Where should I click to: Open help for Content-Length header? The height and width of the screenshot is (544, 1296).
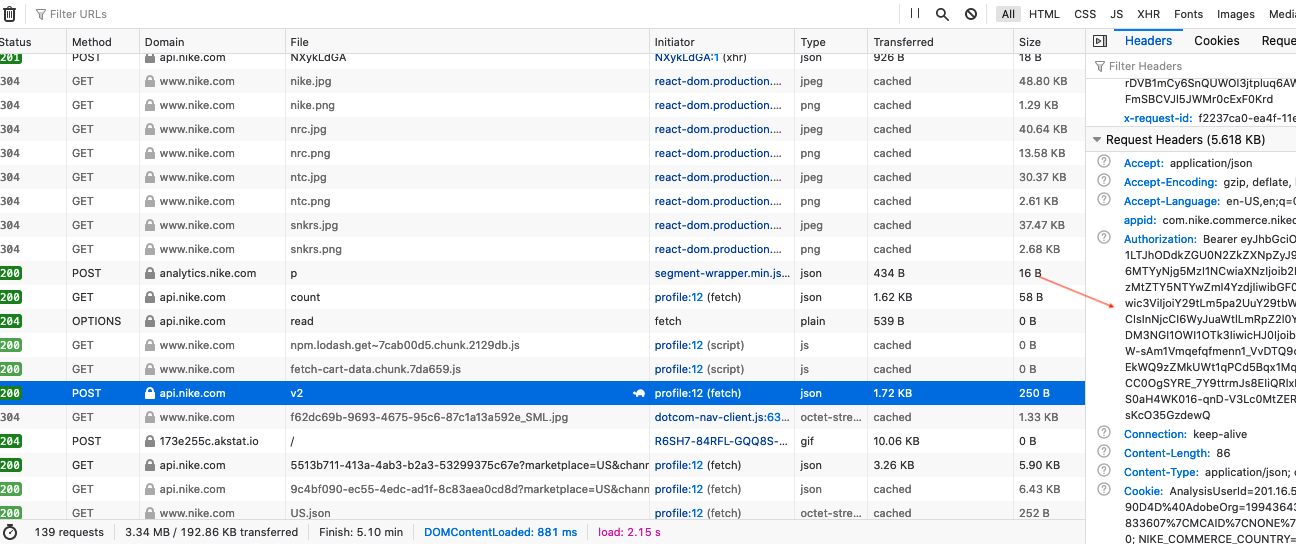(1104, 452)
